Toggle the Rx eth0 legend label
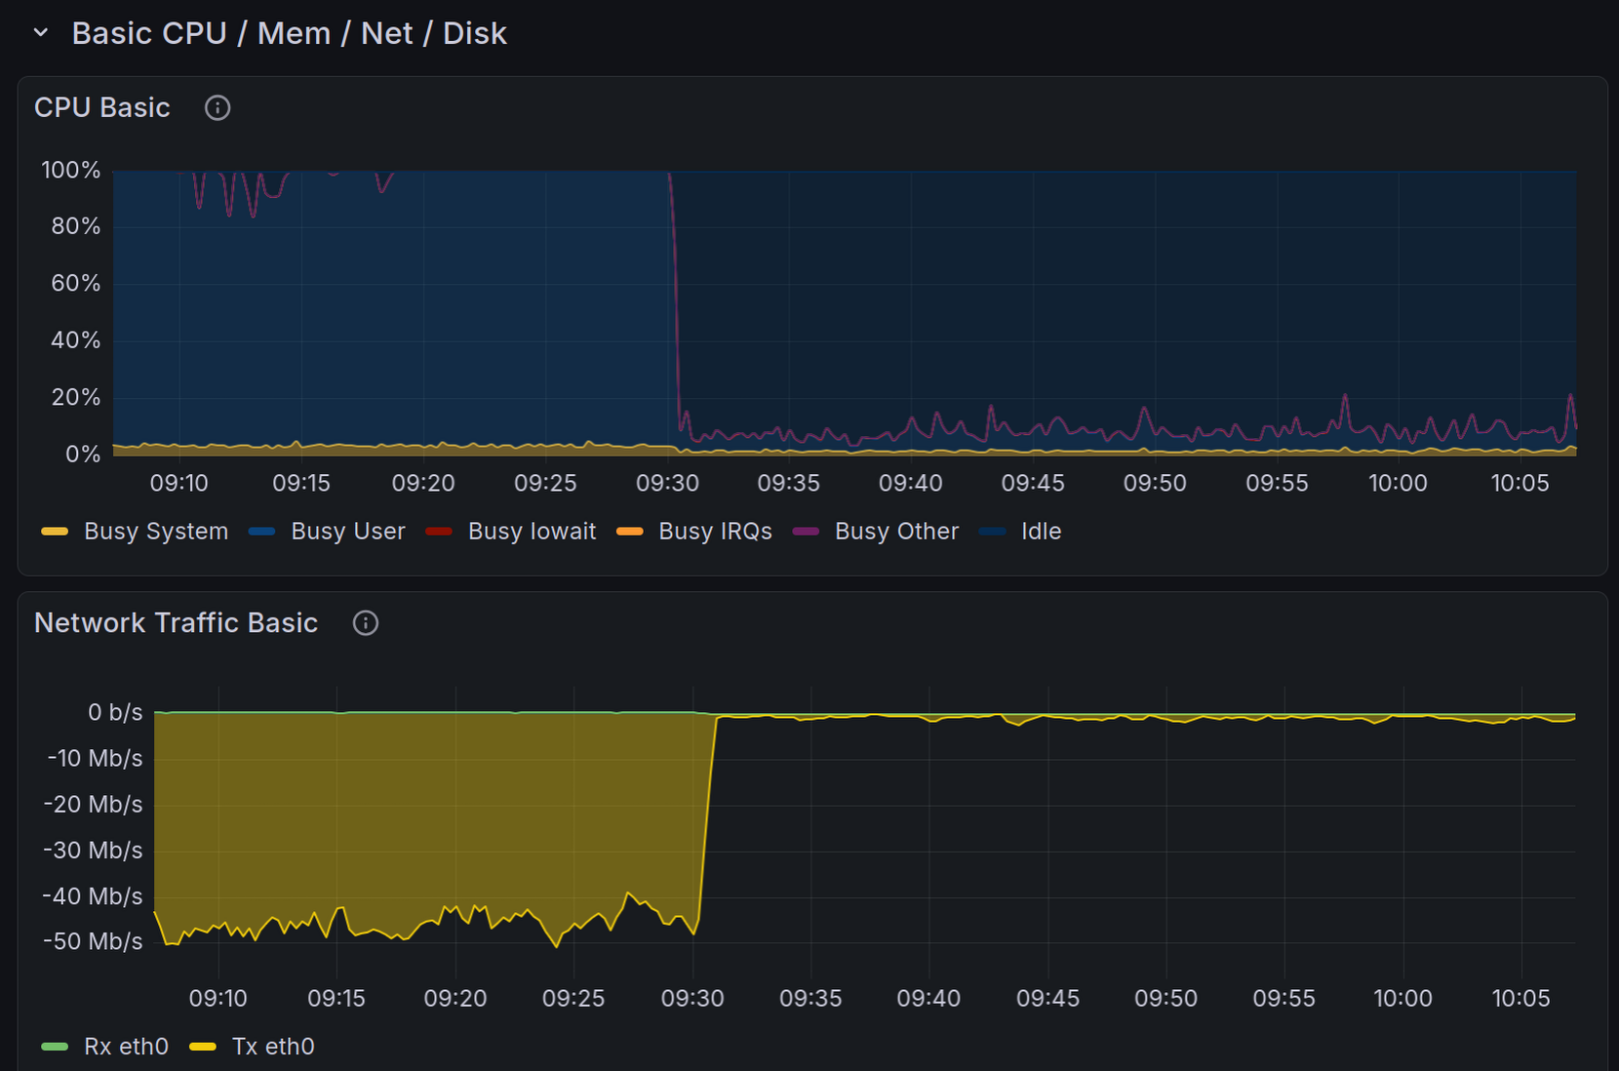 (126, 1046)
